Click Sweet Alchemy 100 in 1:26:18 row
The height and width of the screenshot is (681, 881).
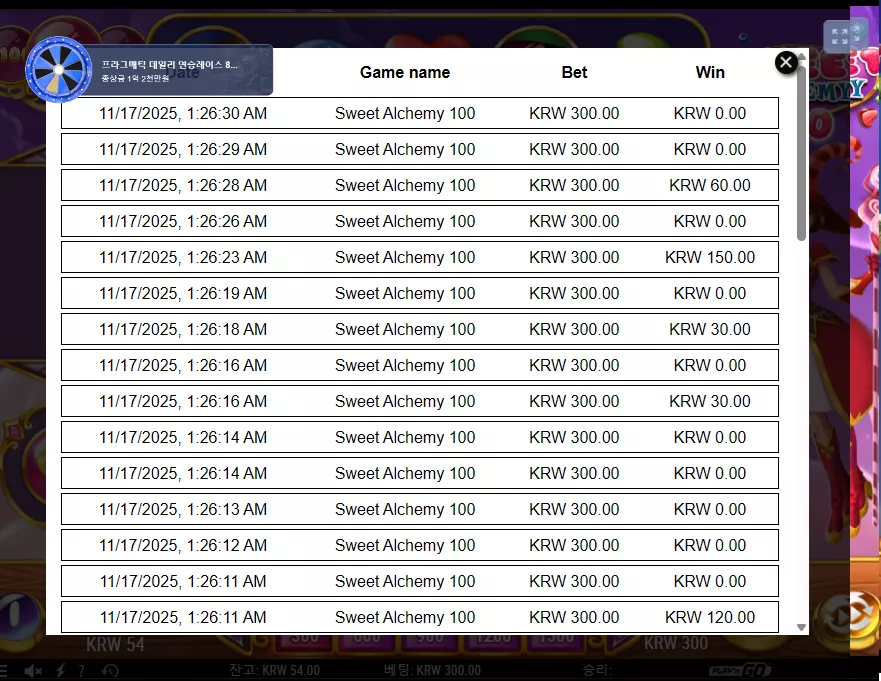(x=405, y=329)
